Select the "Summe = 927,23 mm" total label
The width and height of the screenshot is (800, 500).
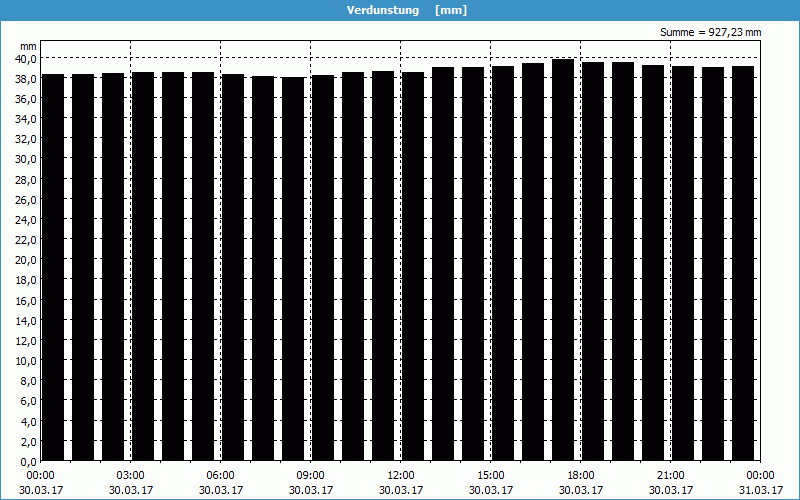click(710, 32)
